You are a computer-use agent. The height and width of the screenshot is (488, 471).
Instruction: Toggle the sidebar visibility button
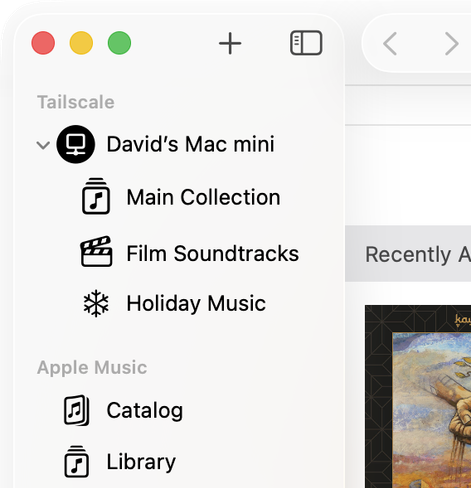click(306, 43)
